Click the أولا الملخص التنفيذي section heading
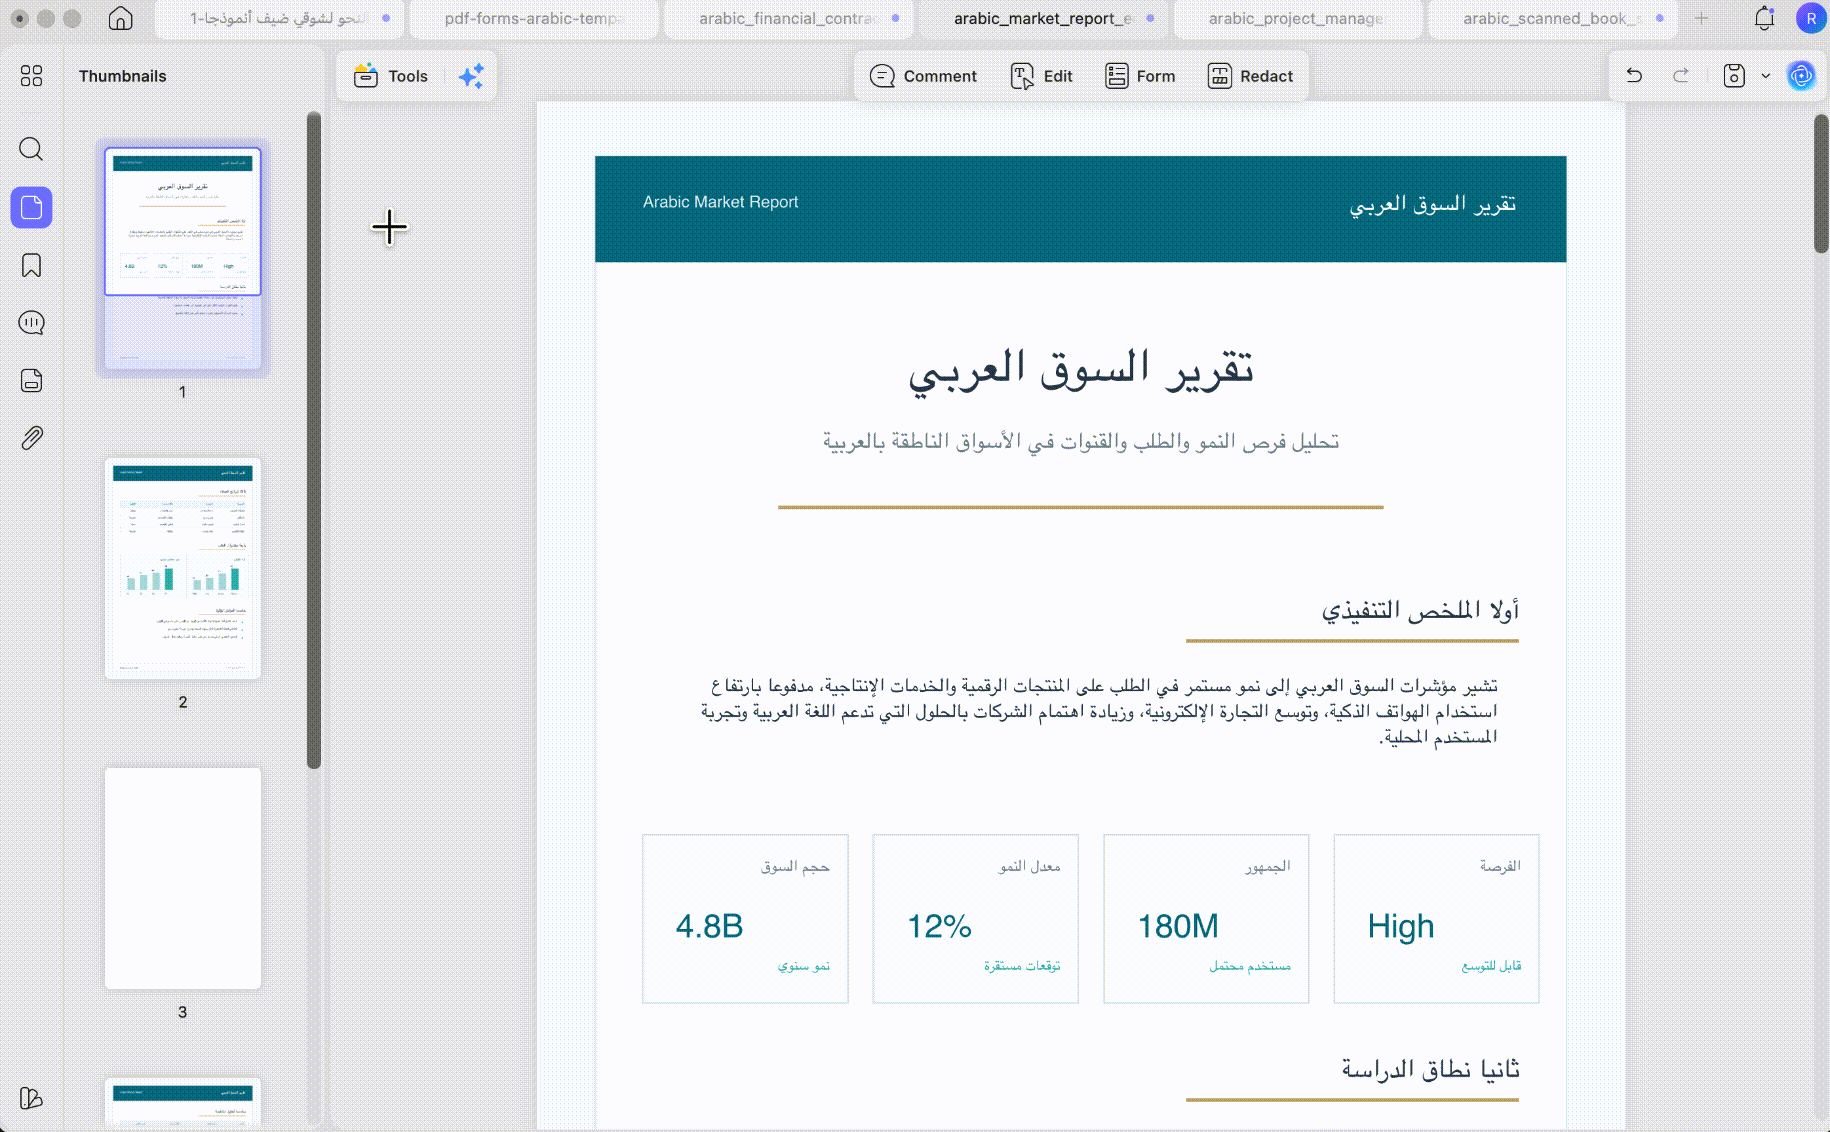Screen dimensions: 1830x1132 1420,610
